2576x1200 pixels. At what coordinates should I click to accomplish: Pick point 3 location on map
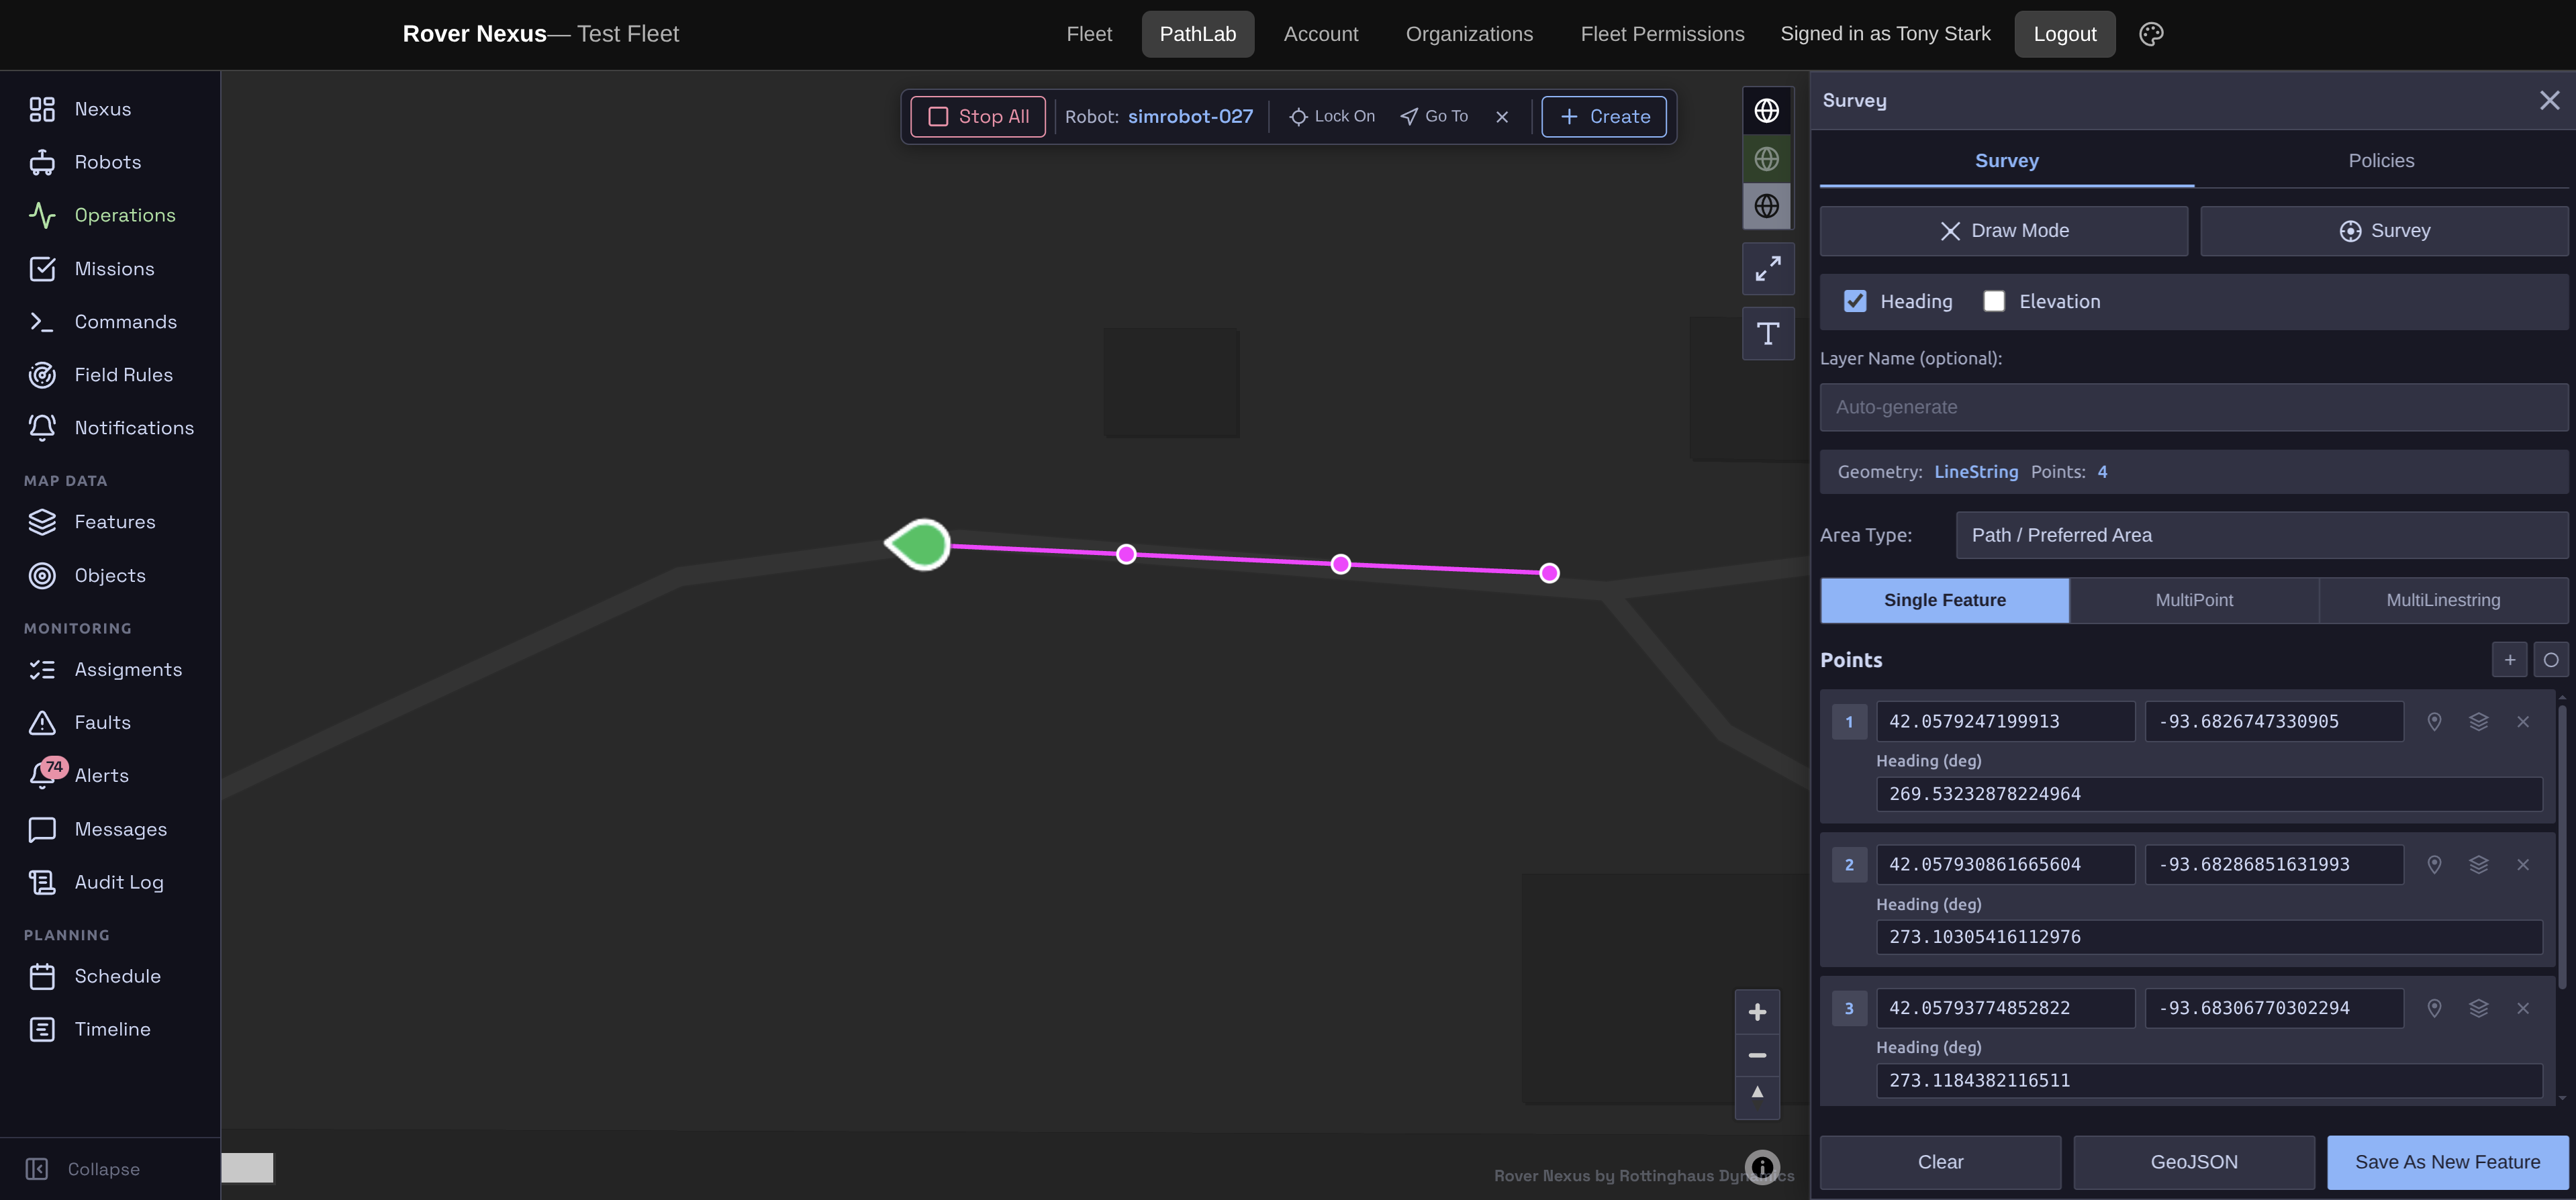(x=2434, y=1009)
